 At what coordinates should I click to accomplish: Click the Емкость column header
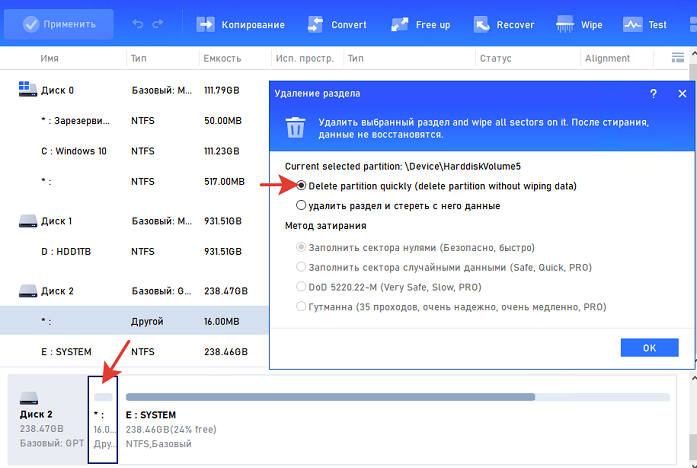pos(221,59)
